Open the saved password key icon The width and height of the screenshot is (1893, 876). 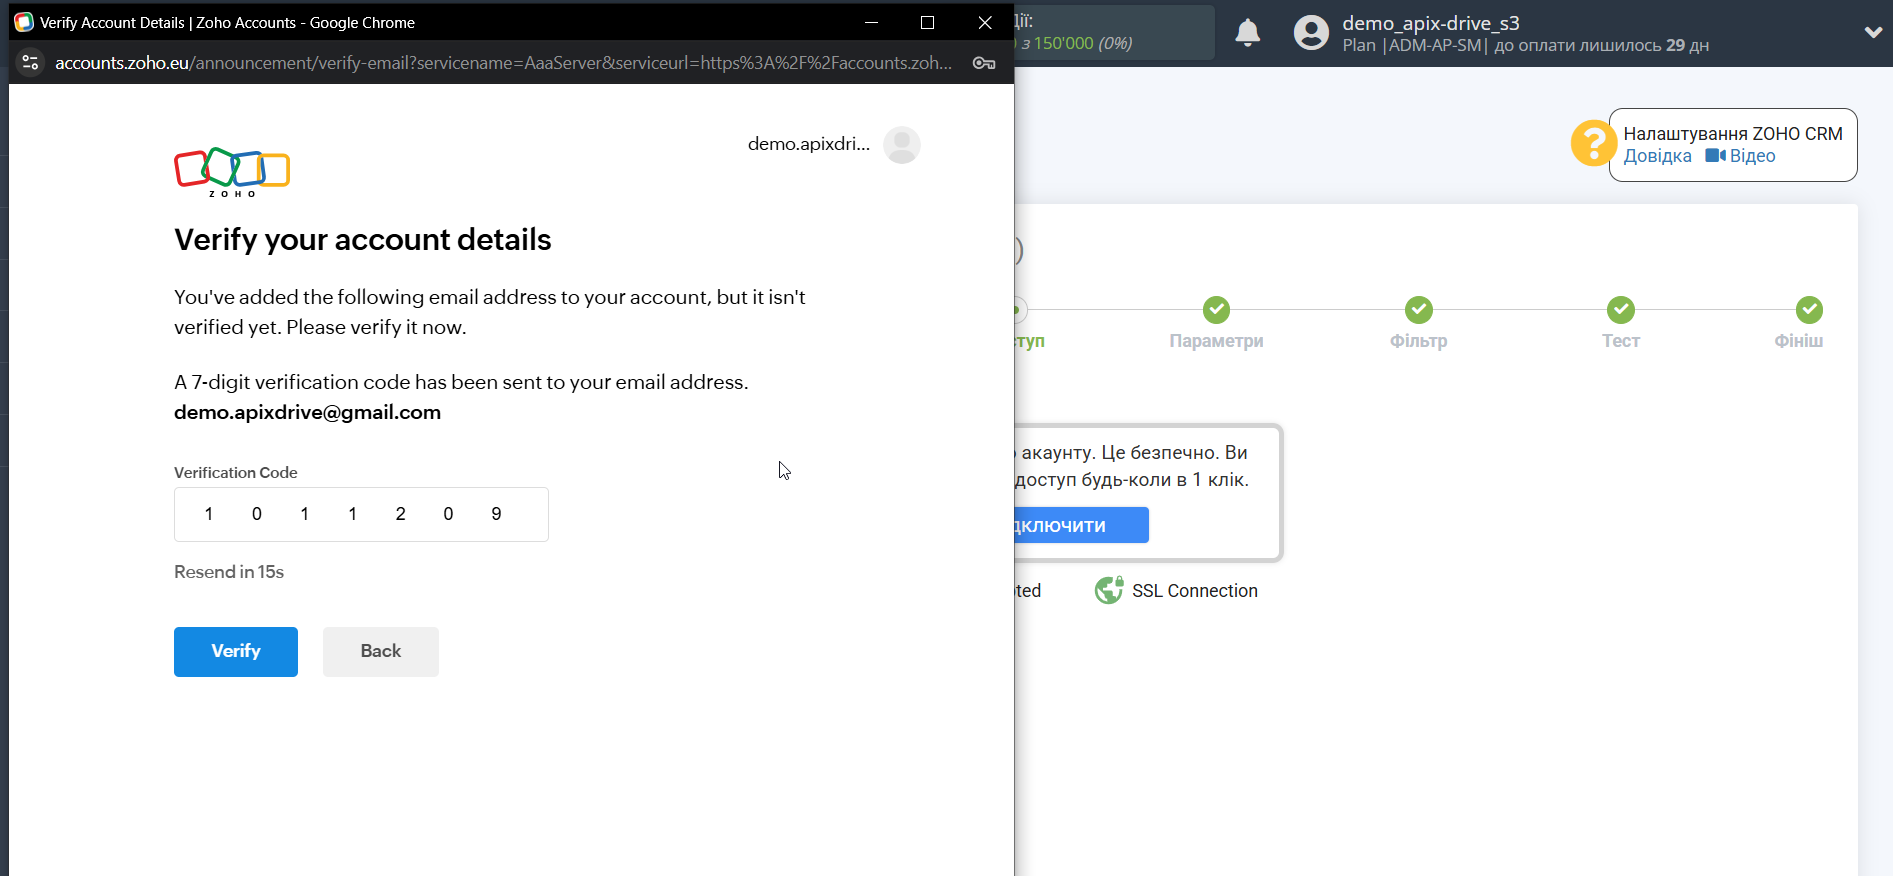click(983, 63)
